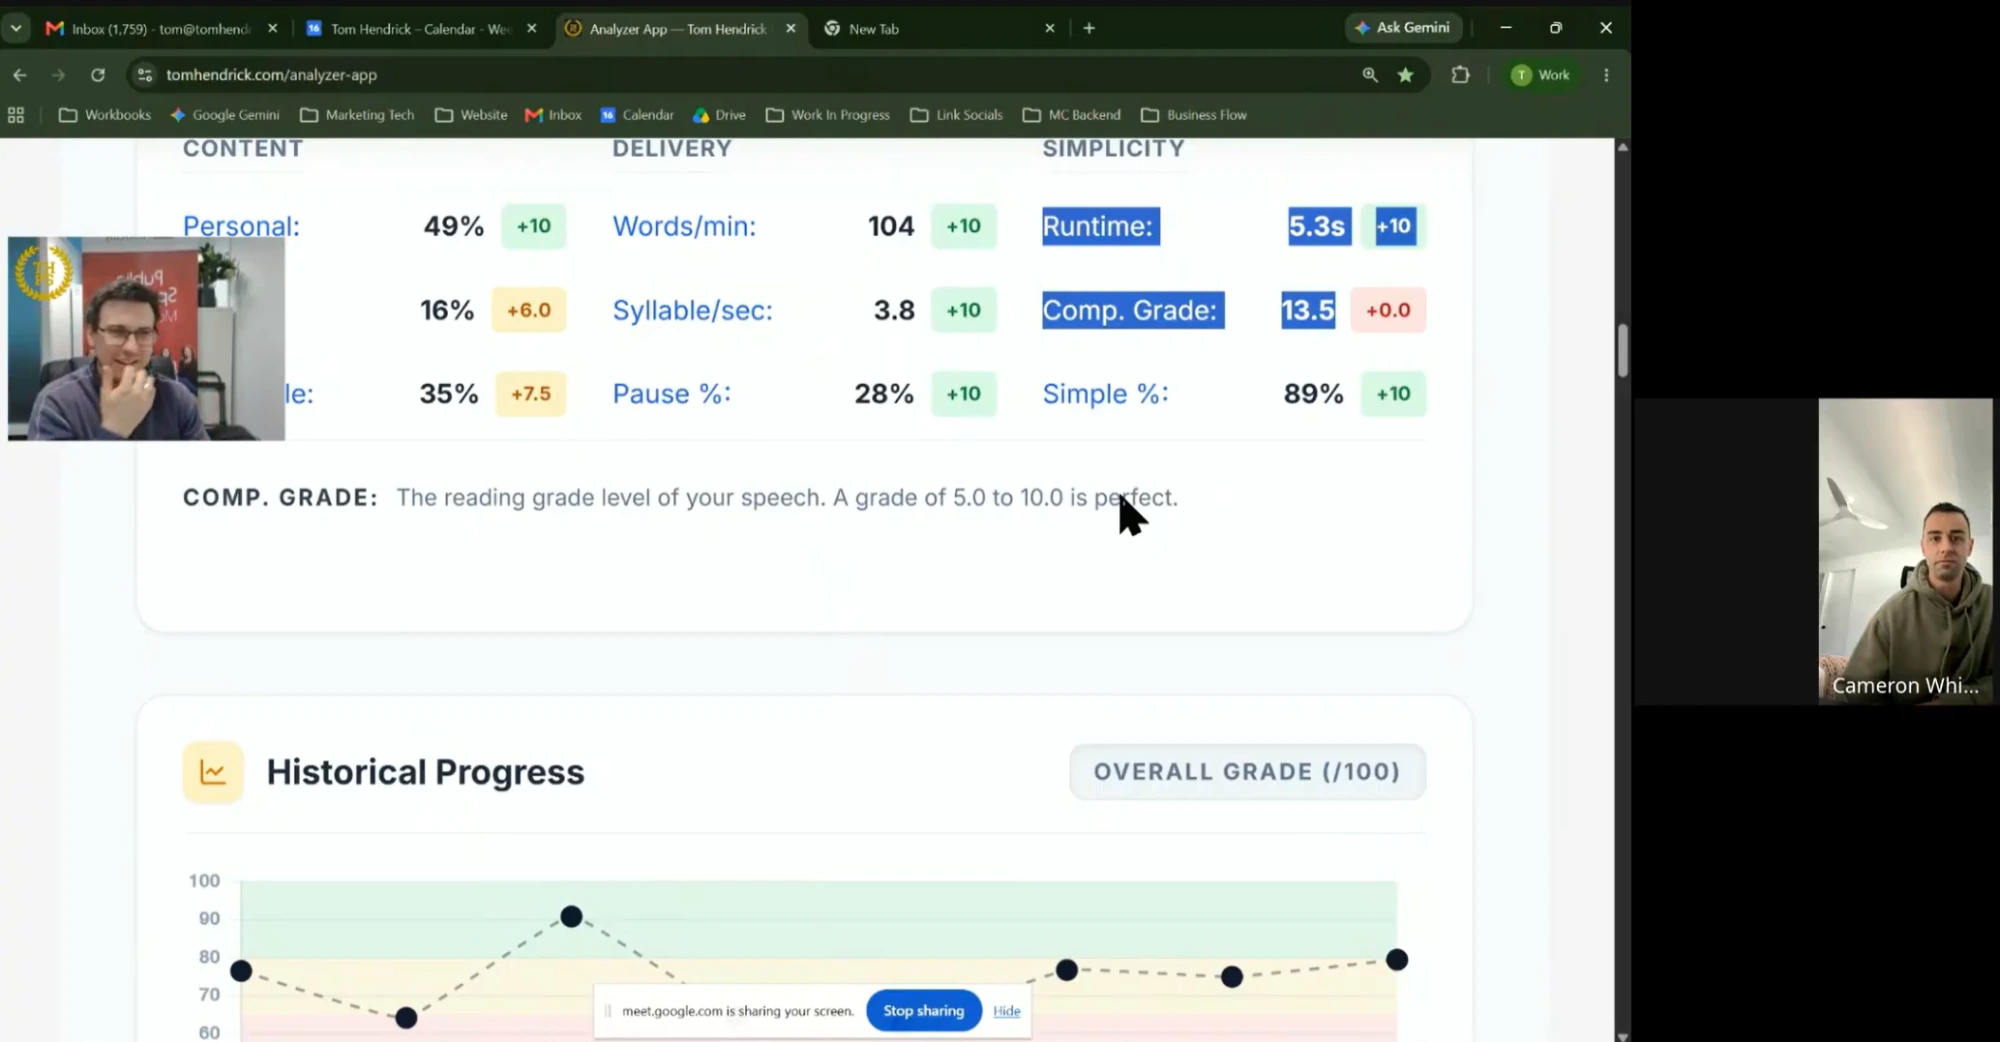Screen dimensions: 2000x1042
Task: Select the Analyzer App tab
Action: [x=678, y=28]
